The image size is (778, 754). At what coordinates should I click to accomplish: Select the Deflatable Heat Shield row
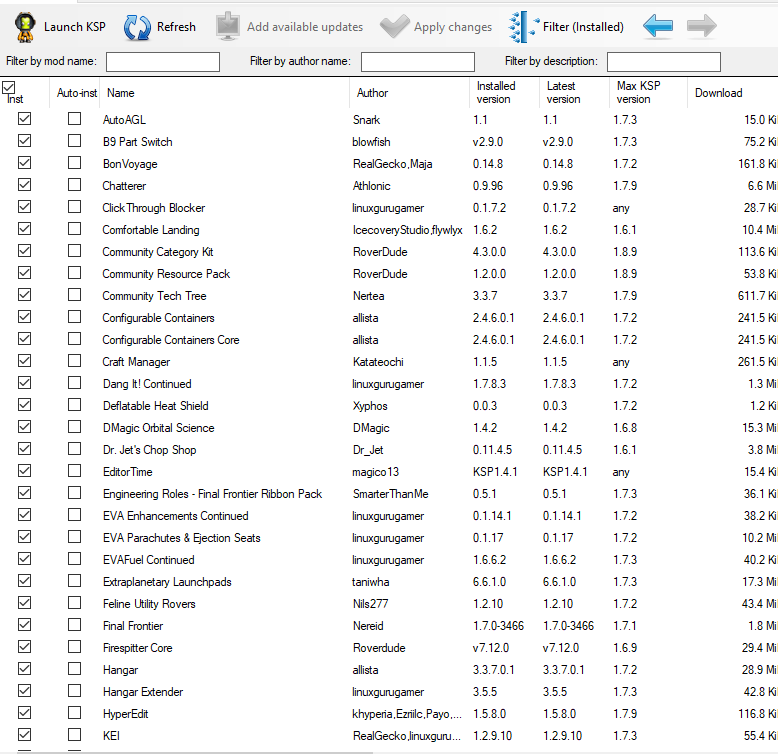pos(389,406)
